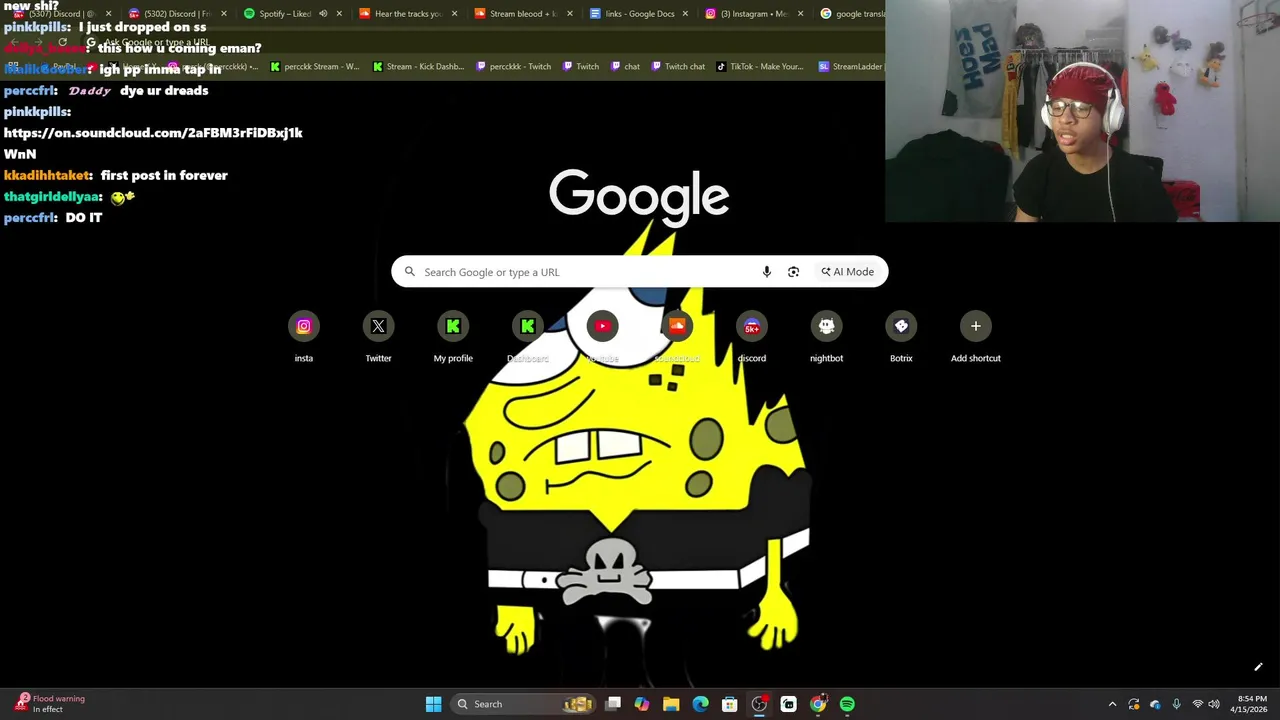Open the Twitch chat bookmark
1280x720 pixels.
point(678,67)
